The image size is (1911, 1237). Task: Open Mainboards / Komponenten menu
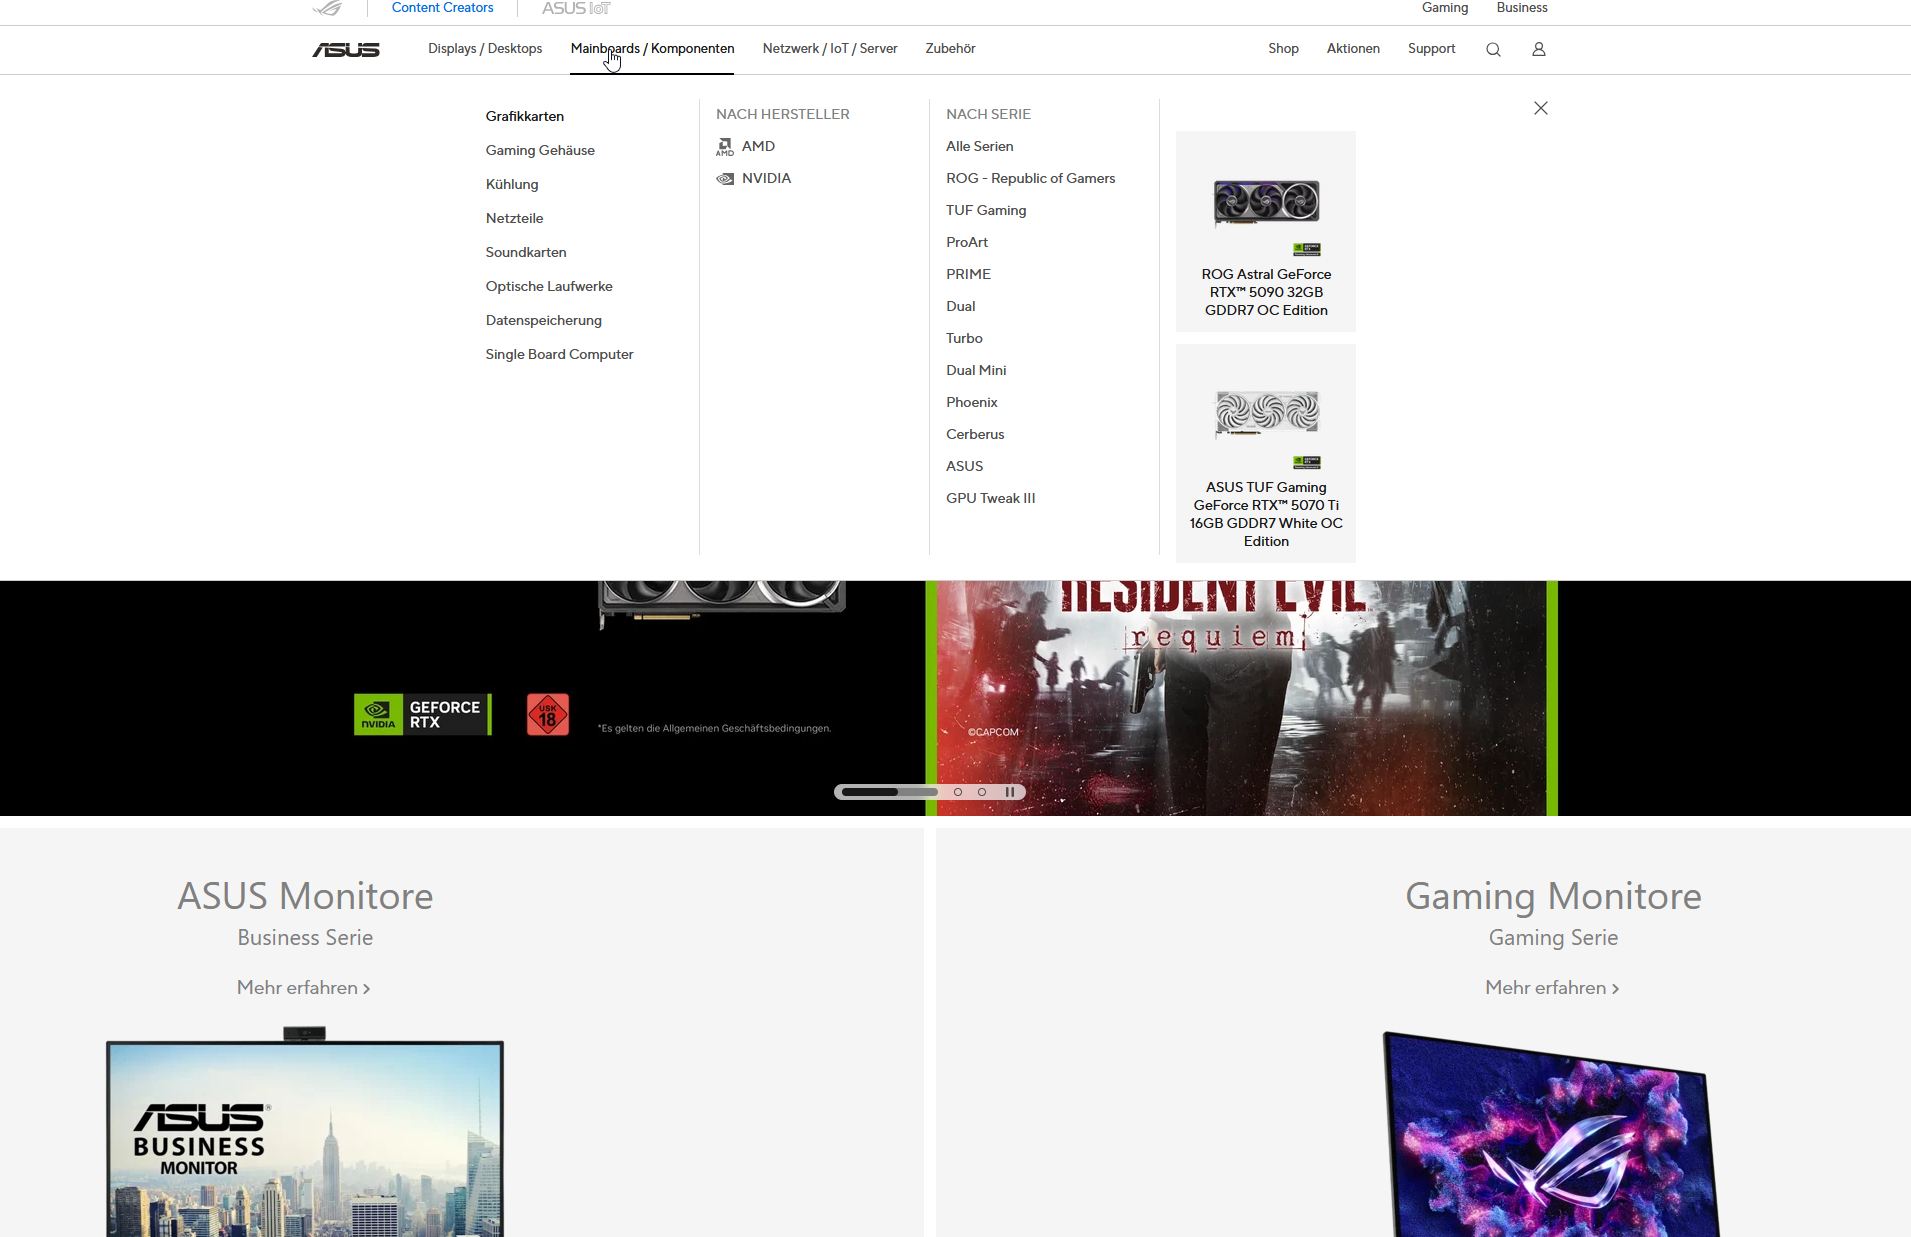click(x=652, y=48)
